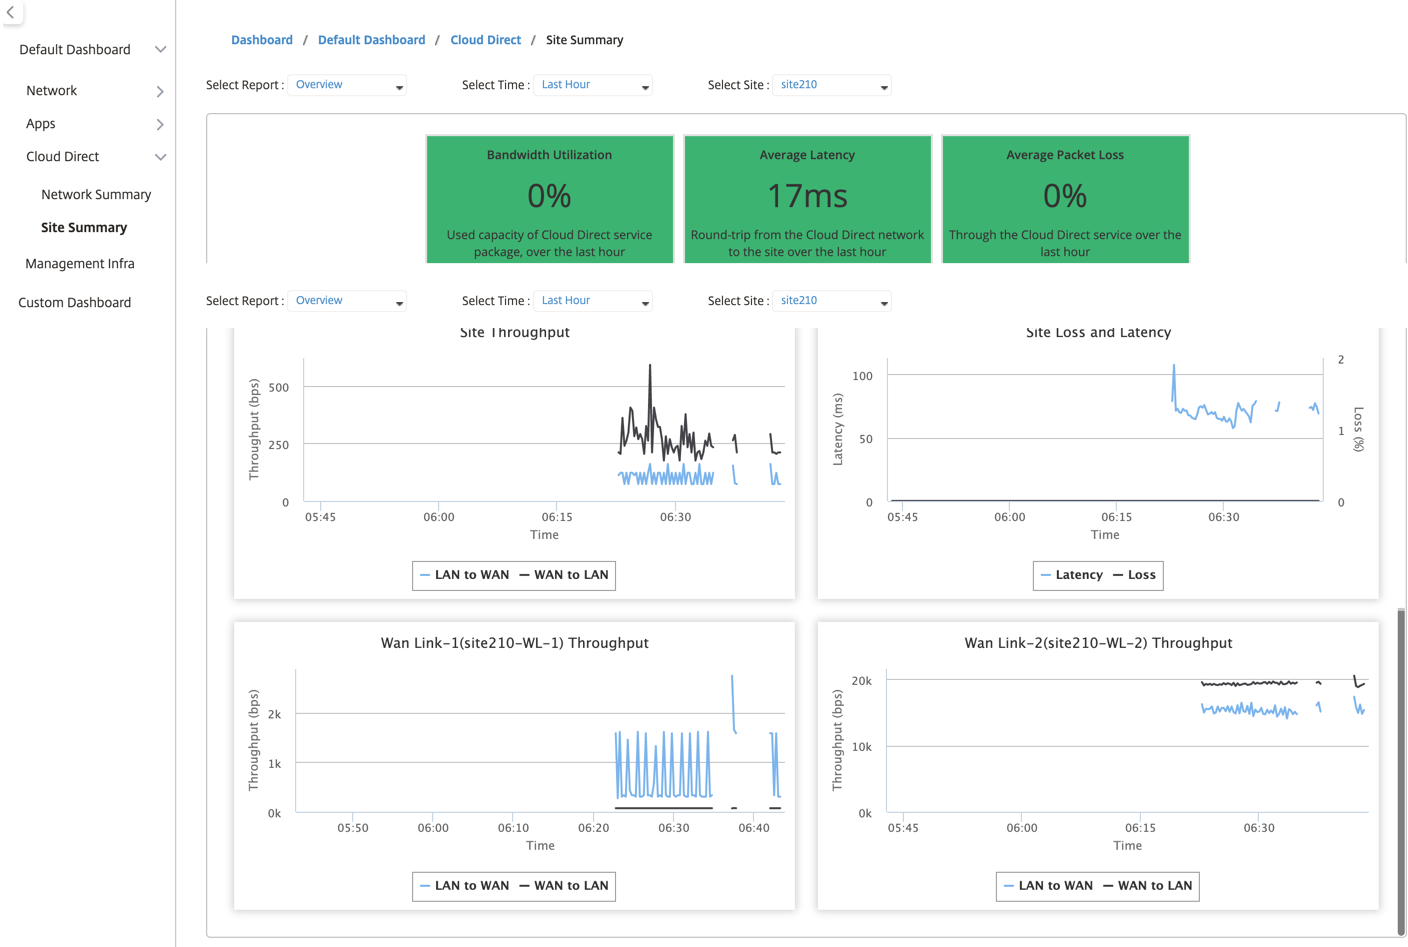Screen dimensions: 1408x947
Task: Open the lower site210 site dropdown
Action: pyautogui.click(x=832, y=301)
